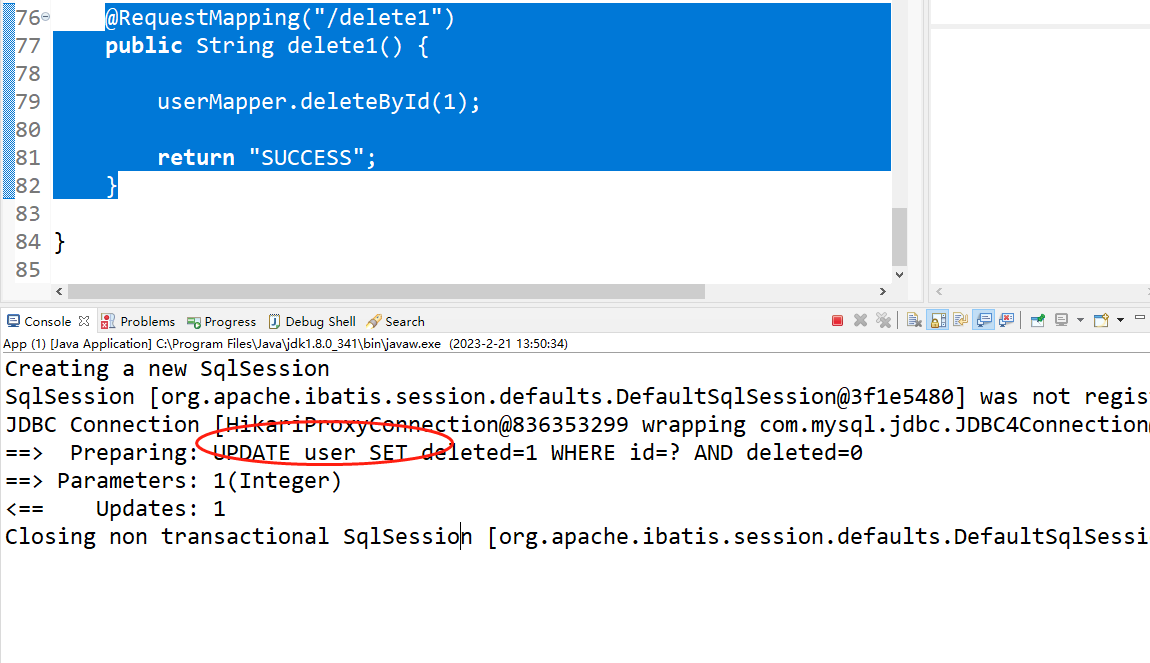Click 'WHERE id=? AND deleted=0' in console
This screenshot has width=1150, height=663.
point(706,453)
